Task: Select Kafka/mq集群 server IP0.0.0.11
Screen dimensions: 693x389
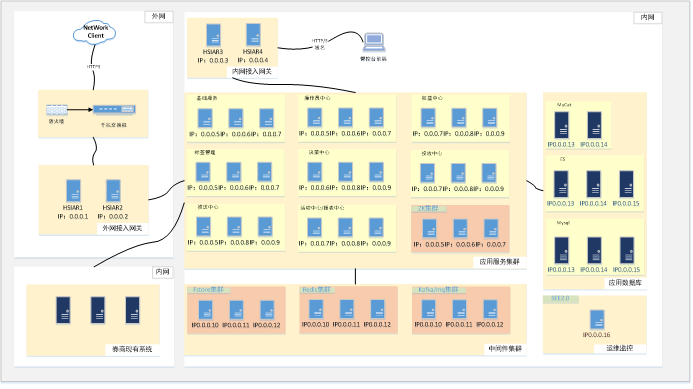Action: 459,309
